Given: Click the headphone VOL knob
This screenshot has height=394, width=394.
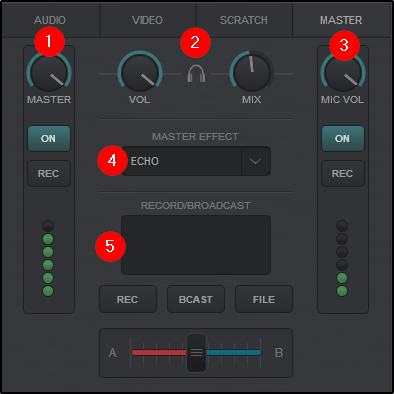Looking at the screenshot, I should pos(140,72).
